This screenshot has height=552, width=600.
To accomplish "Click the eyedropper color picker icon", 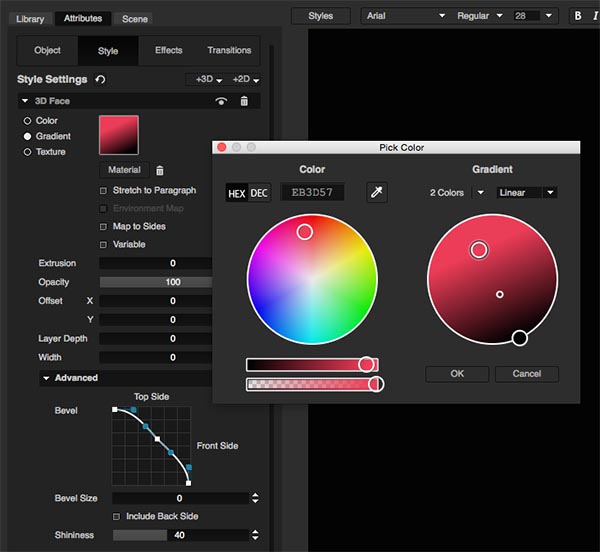I will (377, 192).
